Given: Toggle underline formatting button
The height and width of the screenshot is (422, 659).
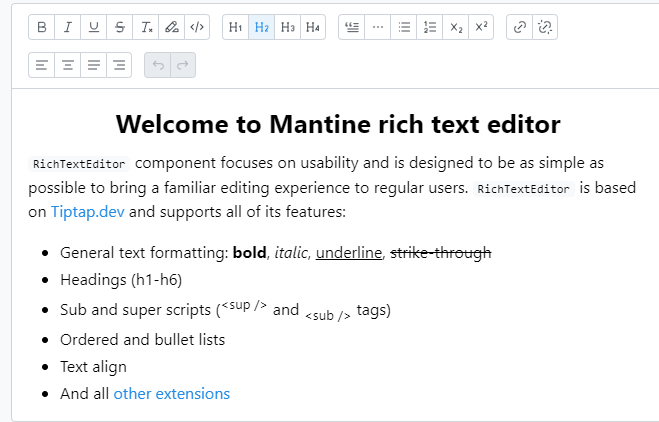Looking at the screenshot, I should (x=93, y=27).
